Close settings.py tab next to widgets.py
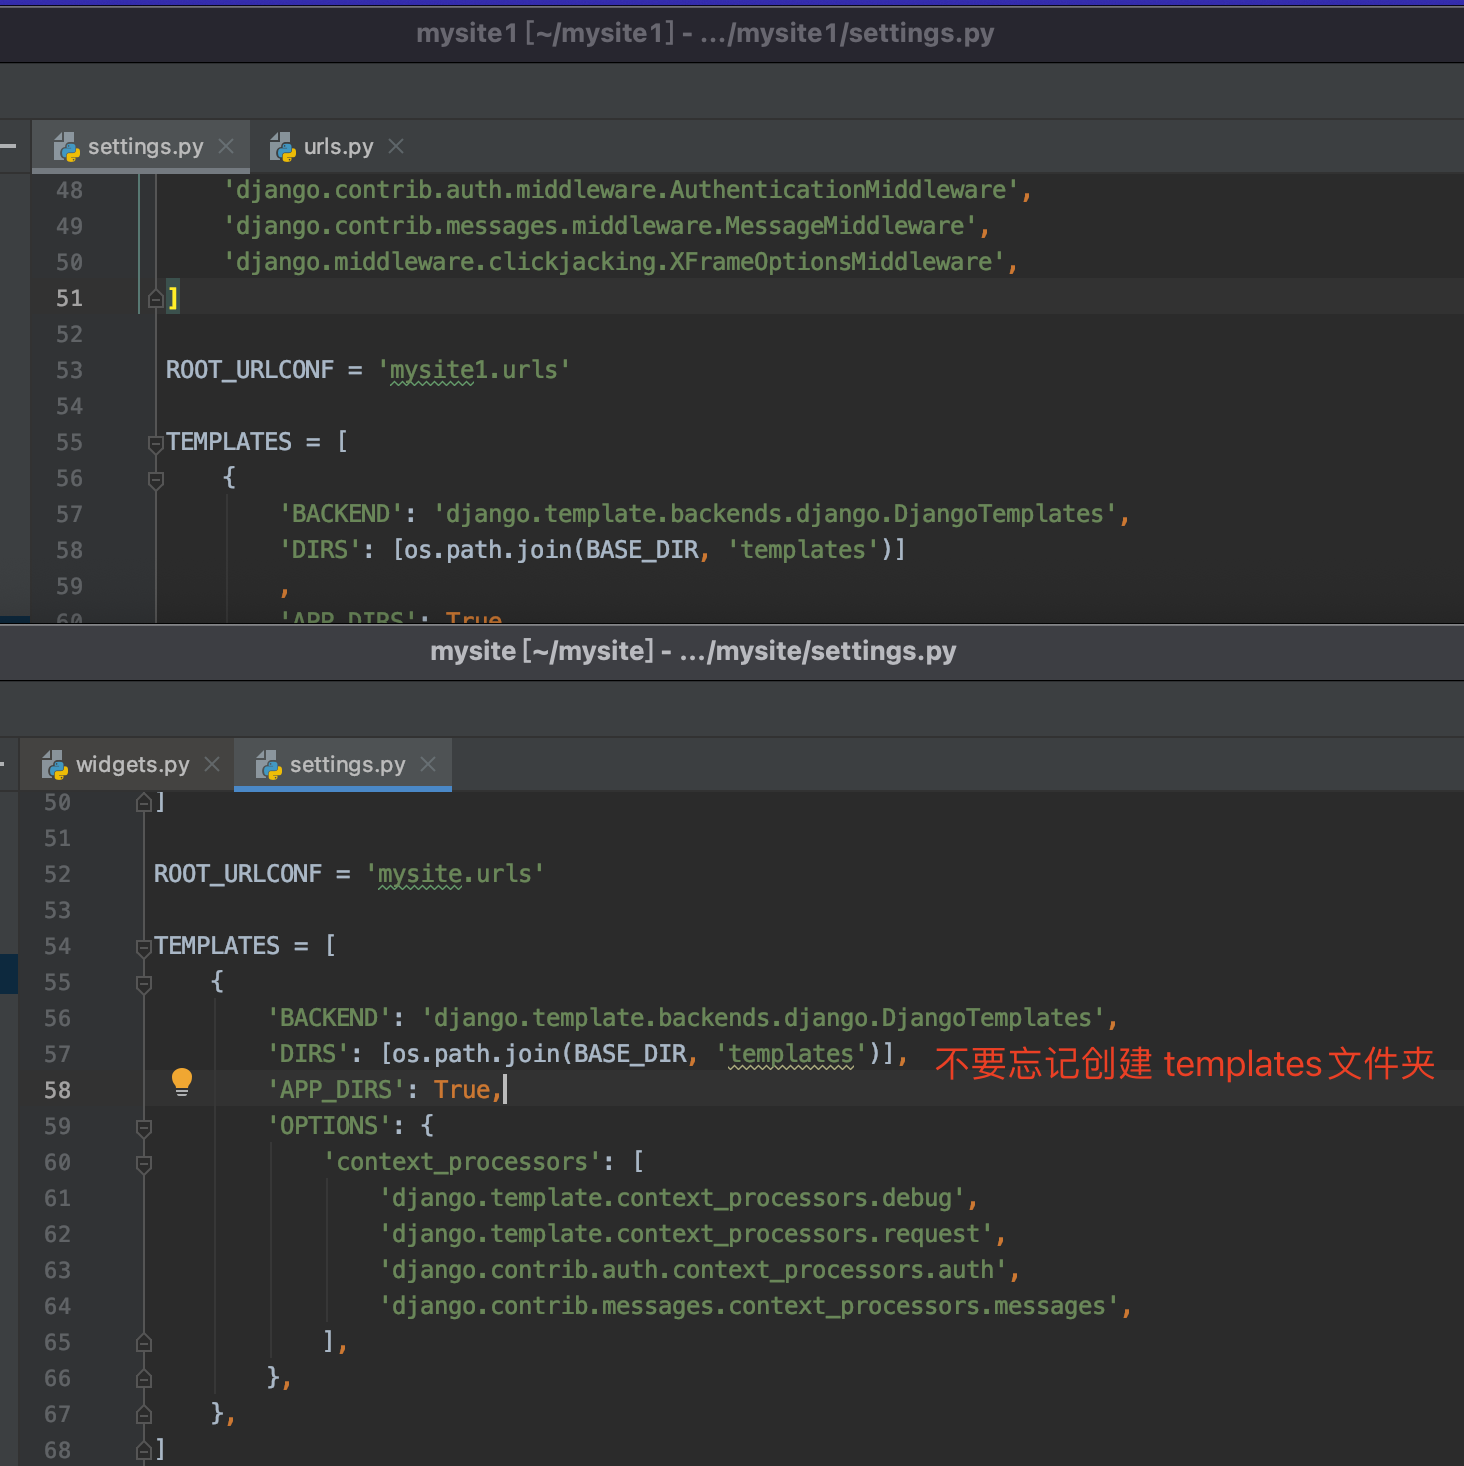This screenshot has height=1466, width=1464. [x=428, y=764]
